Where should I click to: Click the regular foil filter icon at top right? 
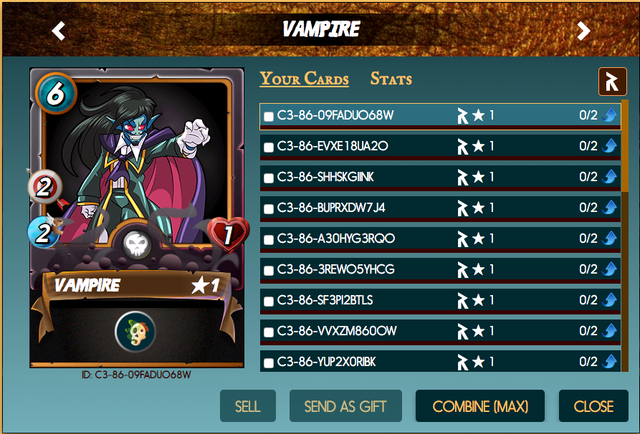[x=612, y=82]
